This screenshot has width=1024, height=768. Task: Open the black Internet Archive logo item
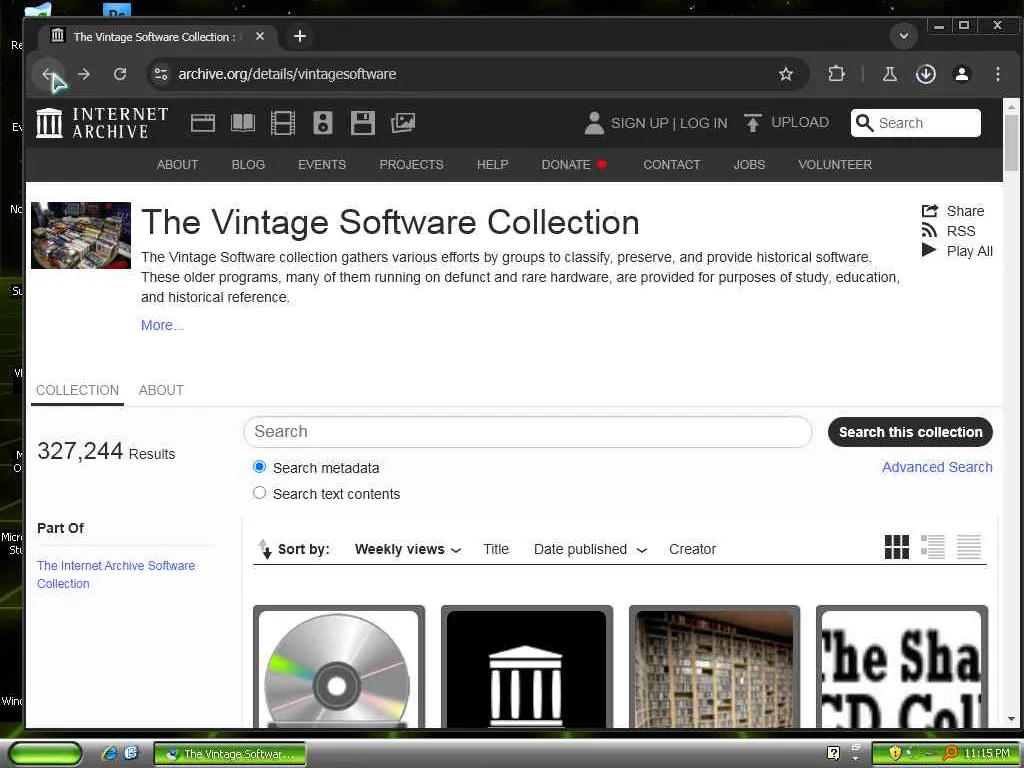point(526,667)
